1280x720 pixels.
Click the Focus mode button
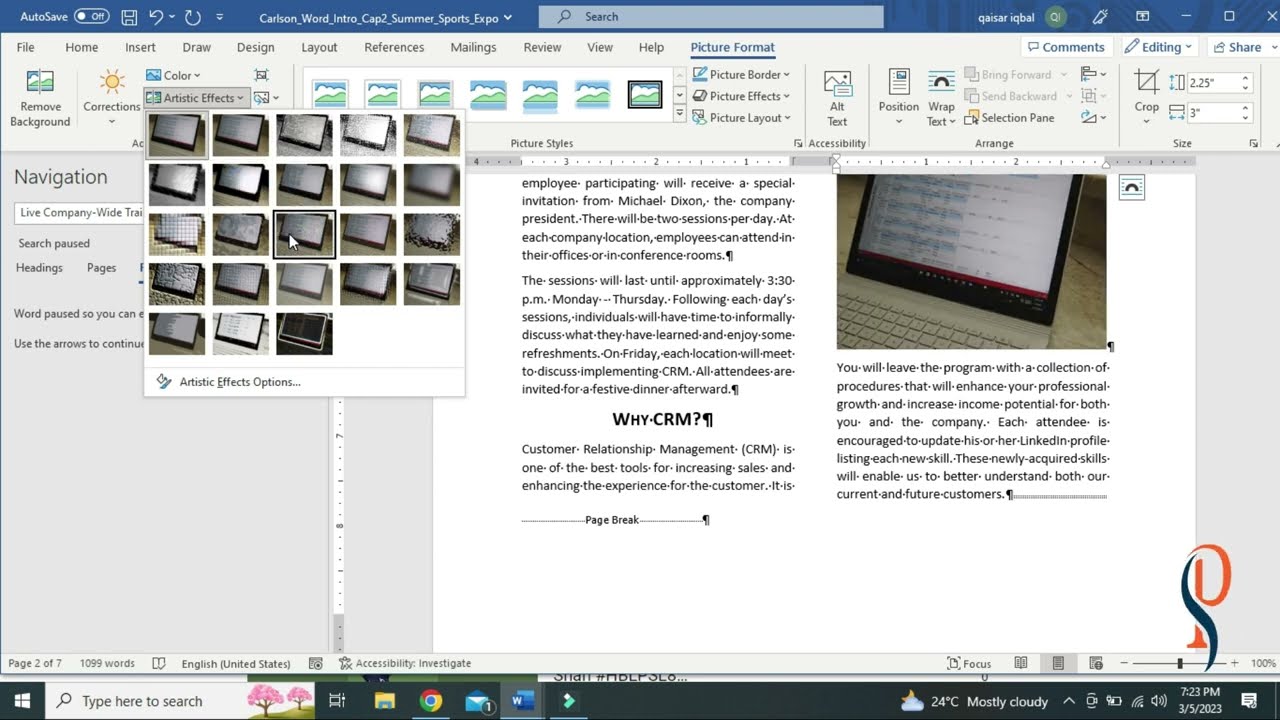(969, 663)
